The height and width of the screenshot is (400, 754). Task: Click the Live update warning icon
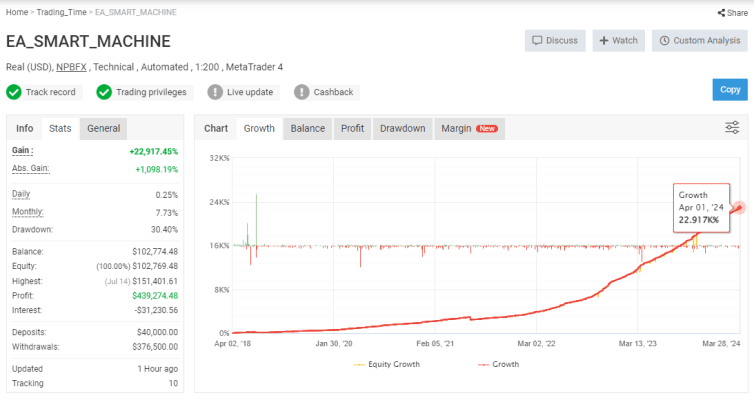click(215, 92)
